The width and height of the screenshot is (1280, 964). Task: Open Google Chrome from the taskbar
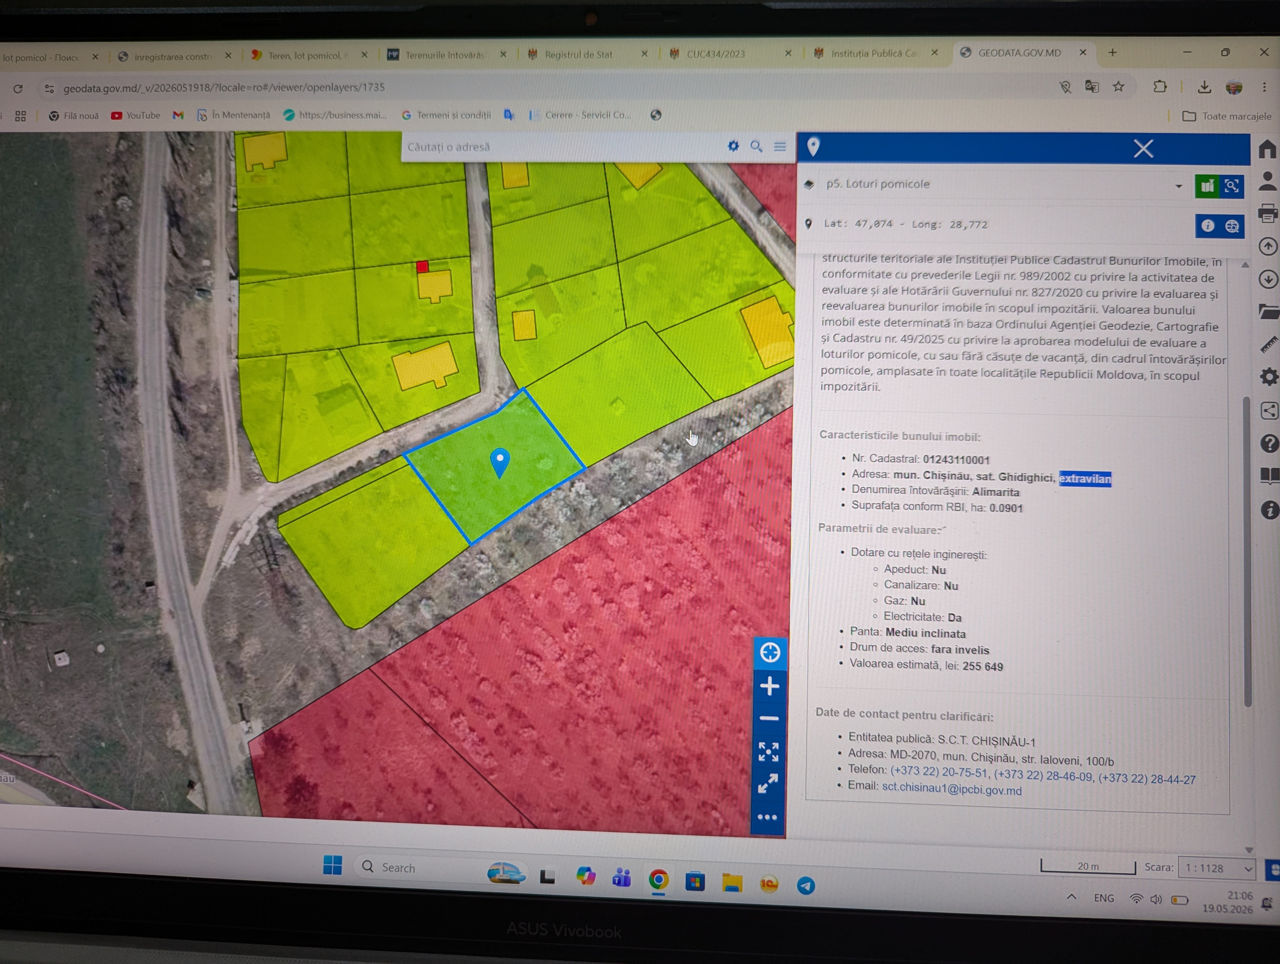tap(658, 879)
